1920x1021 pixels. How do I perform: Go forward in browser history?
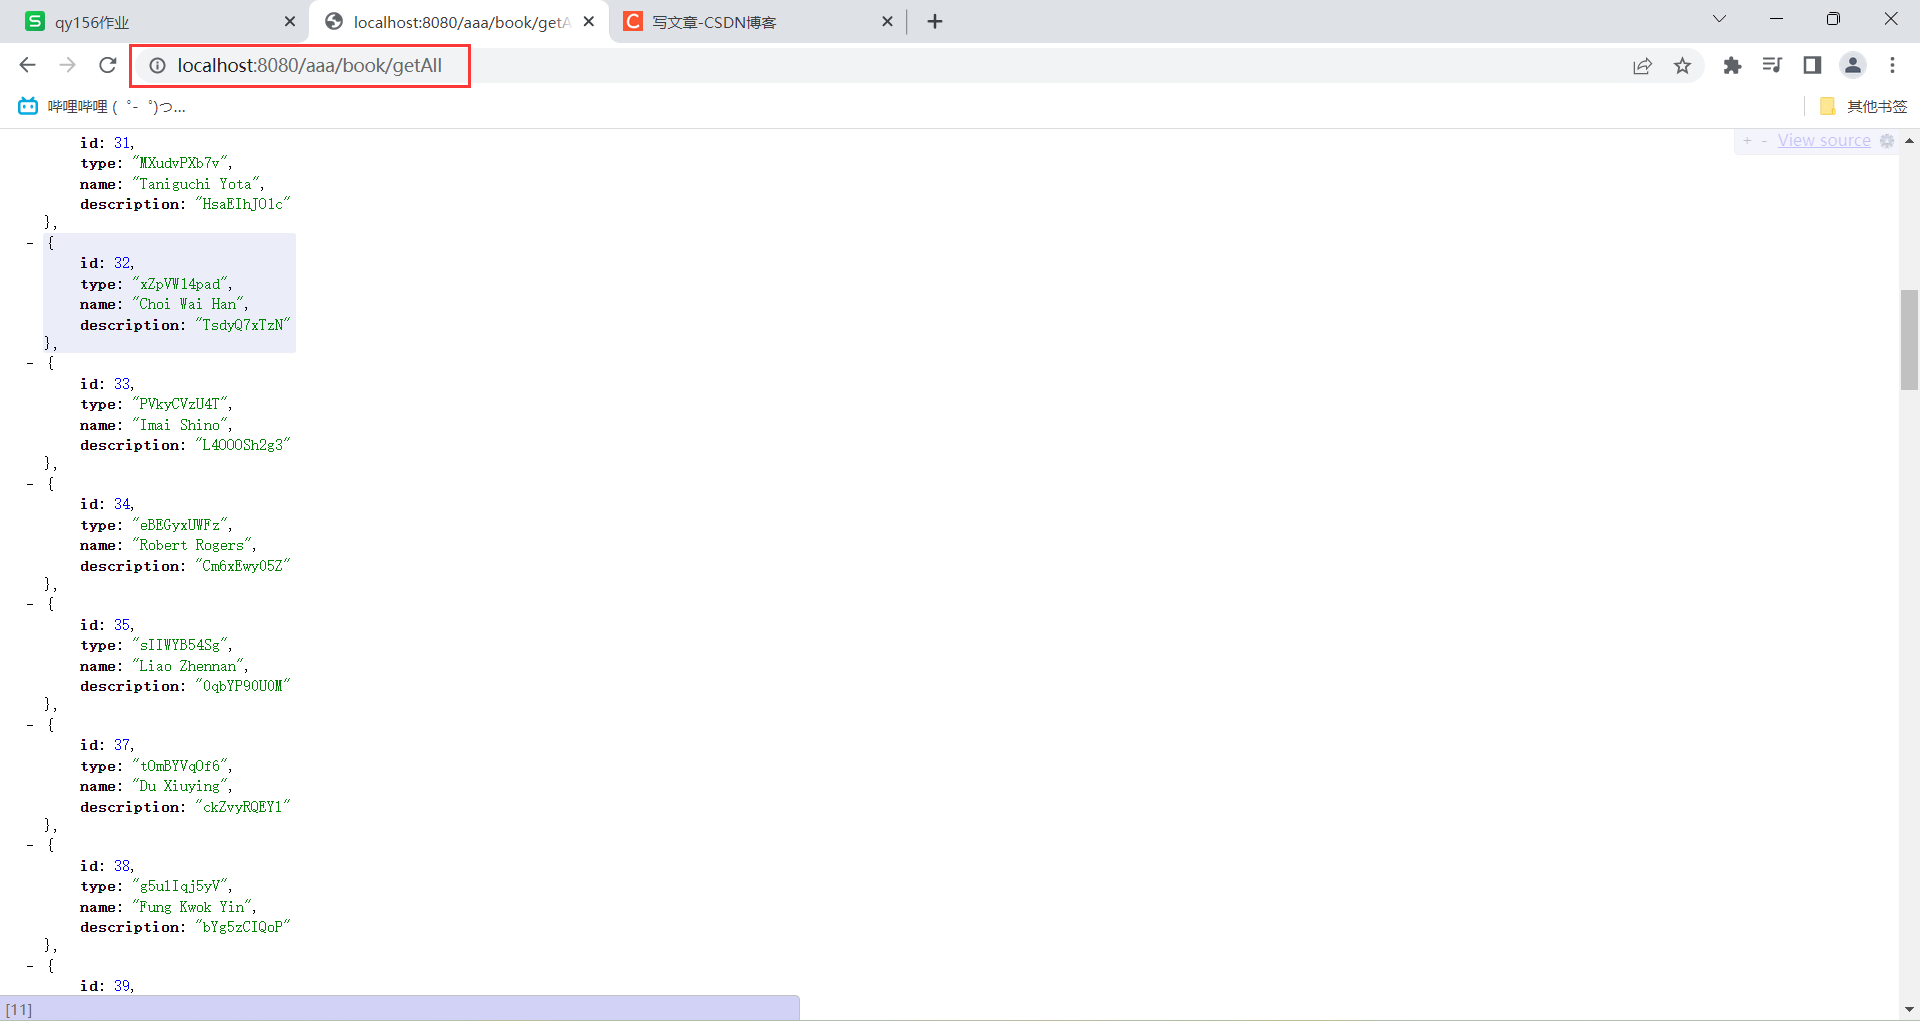point(67,65)
